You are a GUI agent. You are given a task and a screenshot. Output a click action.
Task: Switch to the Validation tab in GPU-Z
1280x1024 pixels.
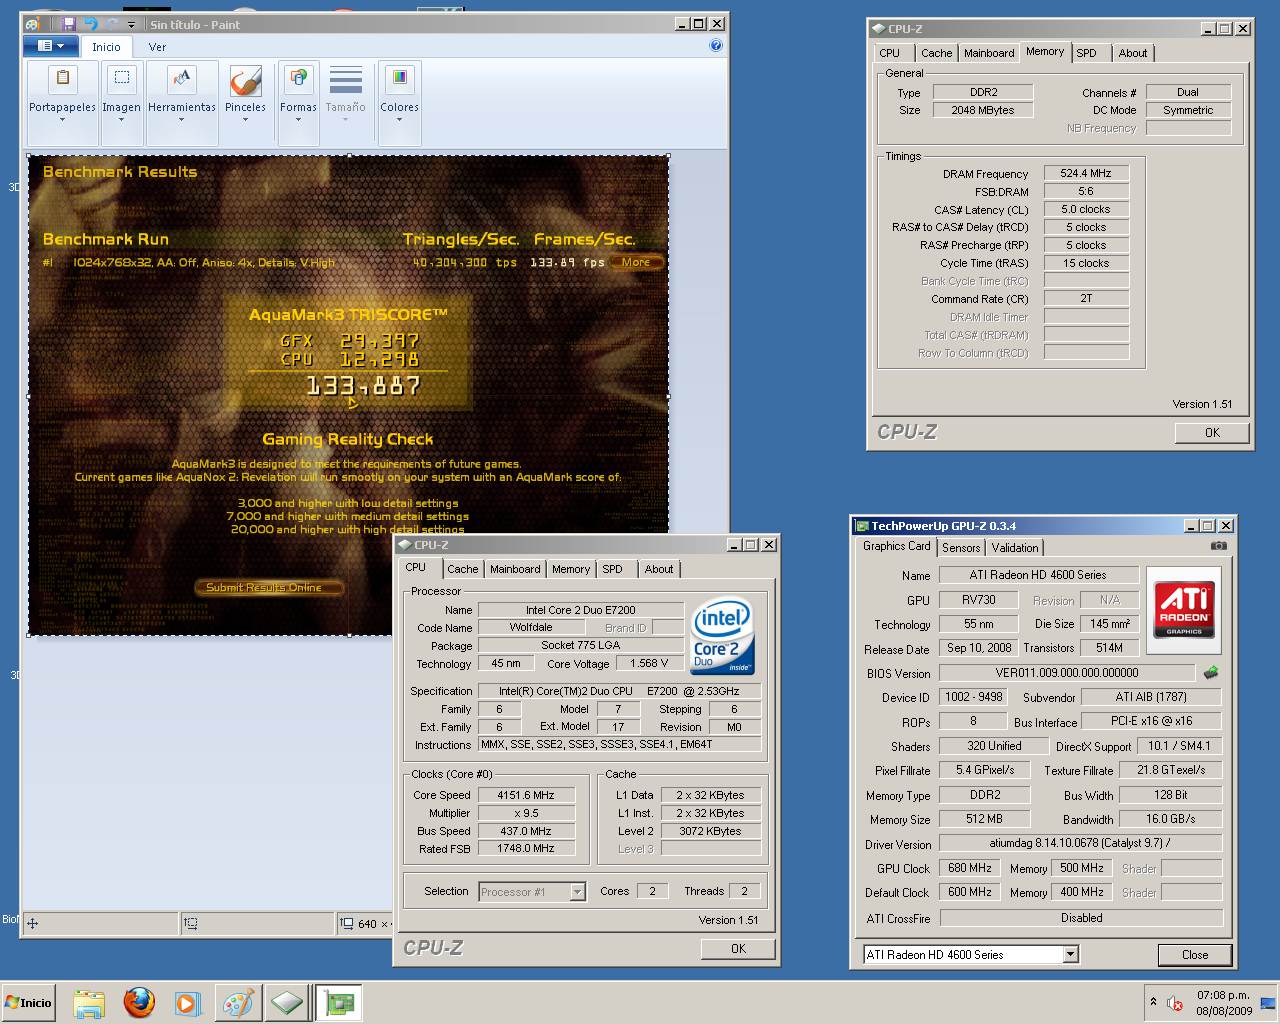(1015, 548)
